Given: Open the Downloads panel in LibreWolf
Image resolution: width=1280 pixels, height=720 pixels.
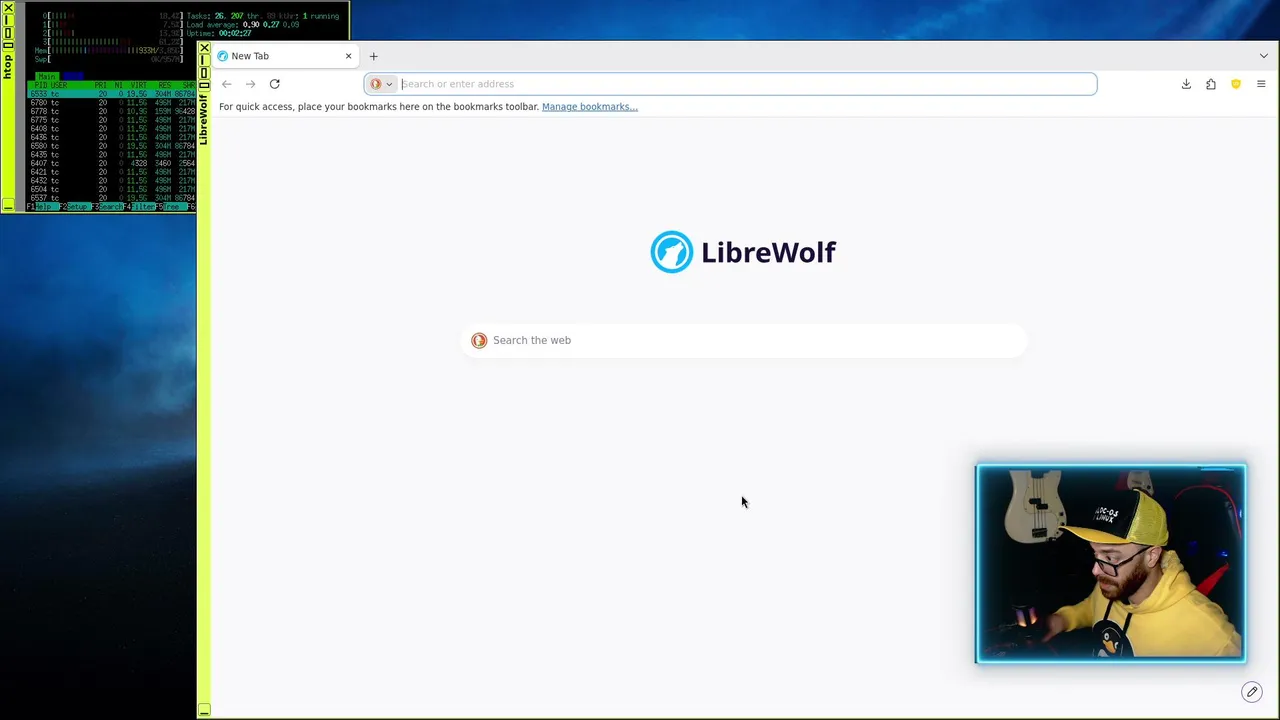Looking at the screenshot, I should [x=1186, y=84].
